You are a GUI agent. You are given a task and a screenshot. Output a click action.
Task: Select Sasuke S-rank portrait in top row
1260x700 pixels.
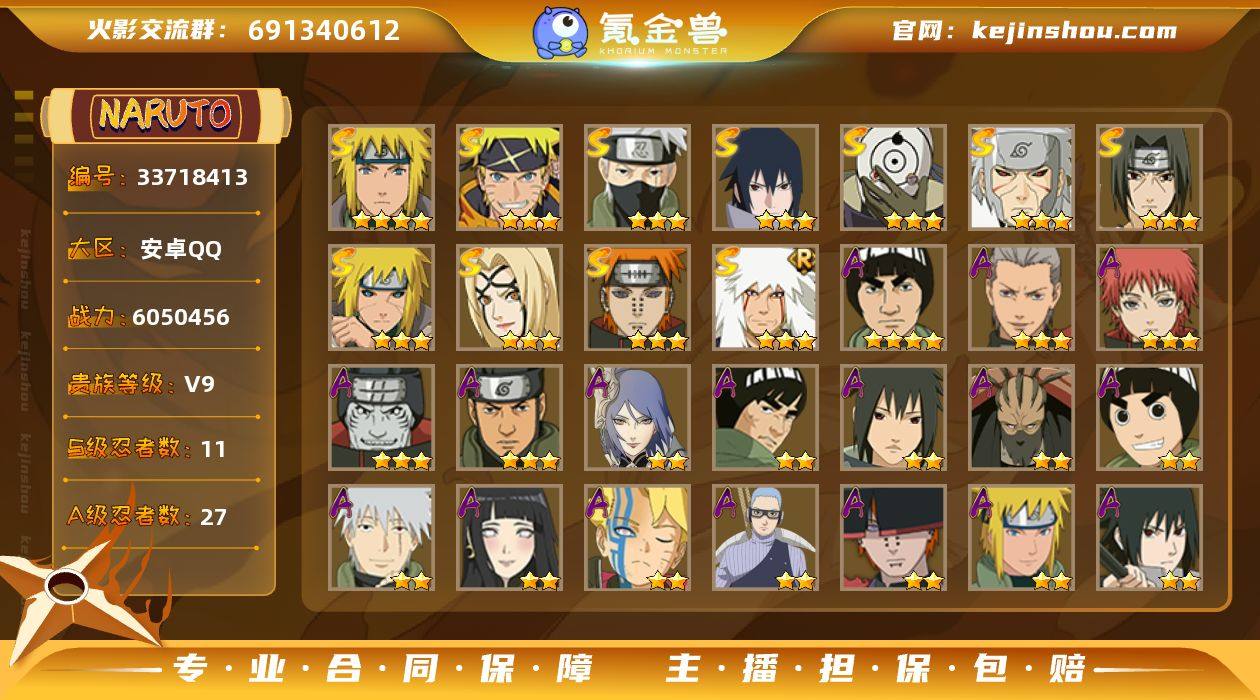point(765,177)
